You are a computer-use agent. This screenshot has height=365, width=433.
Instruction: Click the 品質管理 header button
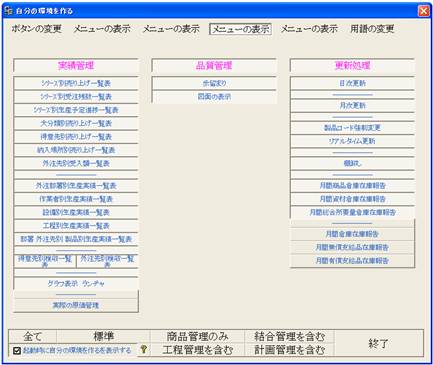pos(214,65)
